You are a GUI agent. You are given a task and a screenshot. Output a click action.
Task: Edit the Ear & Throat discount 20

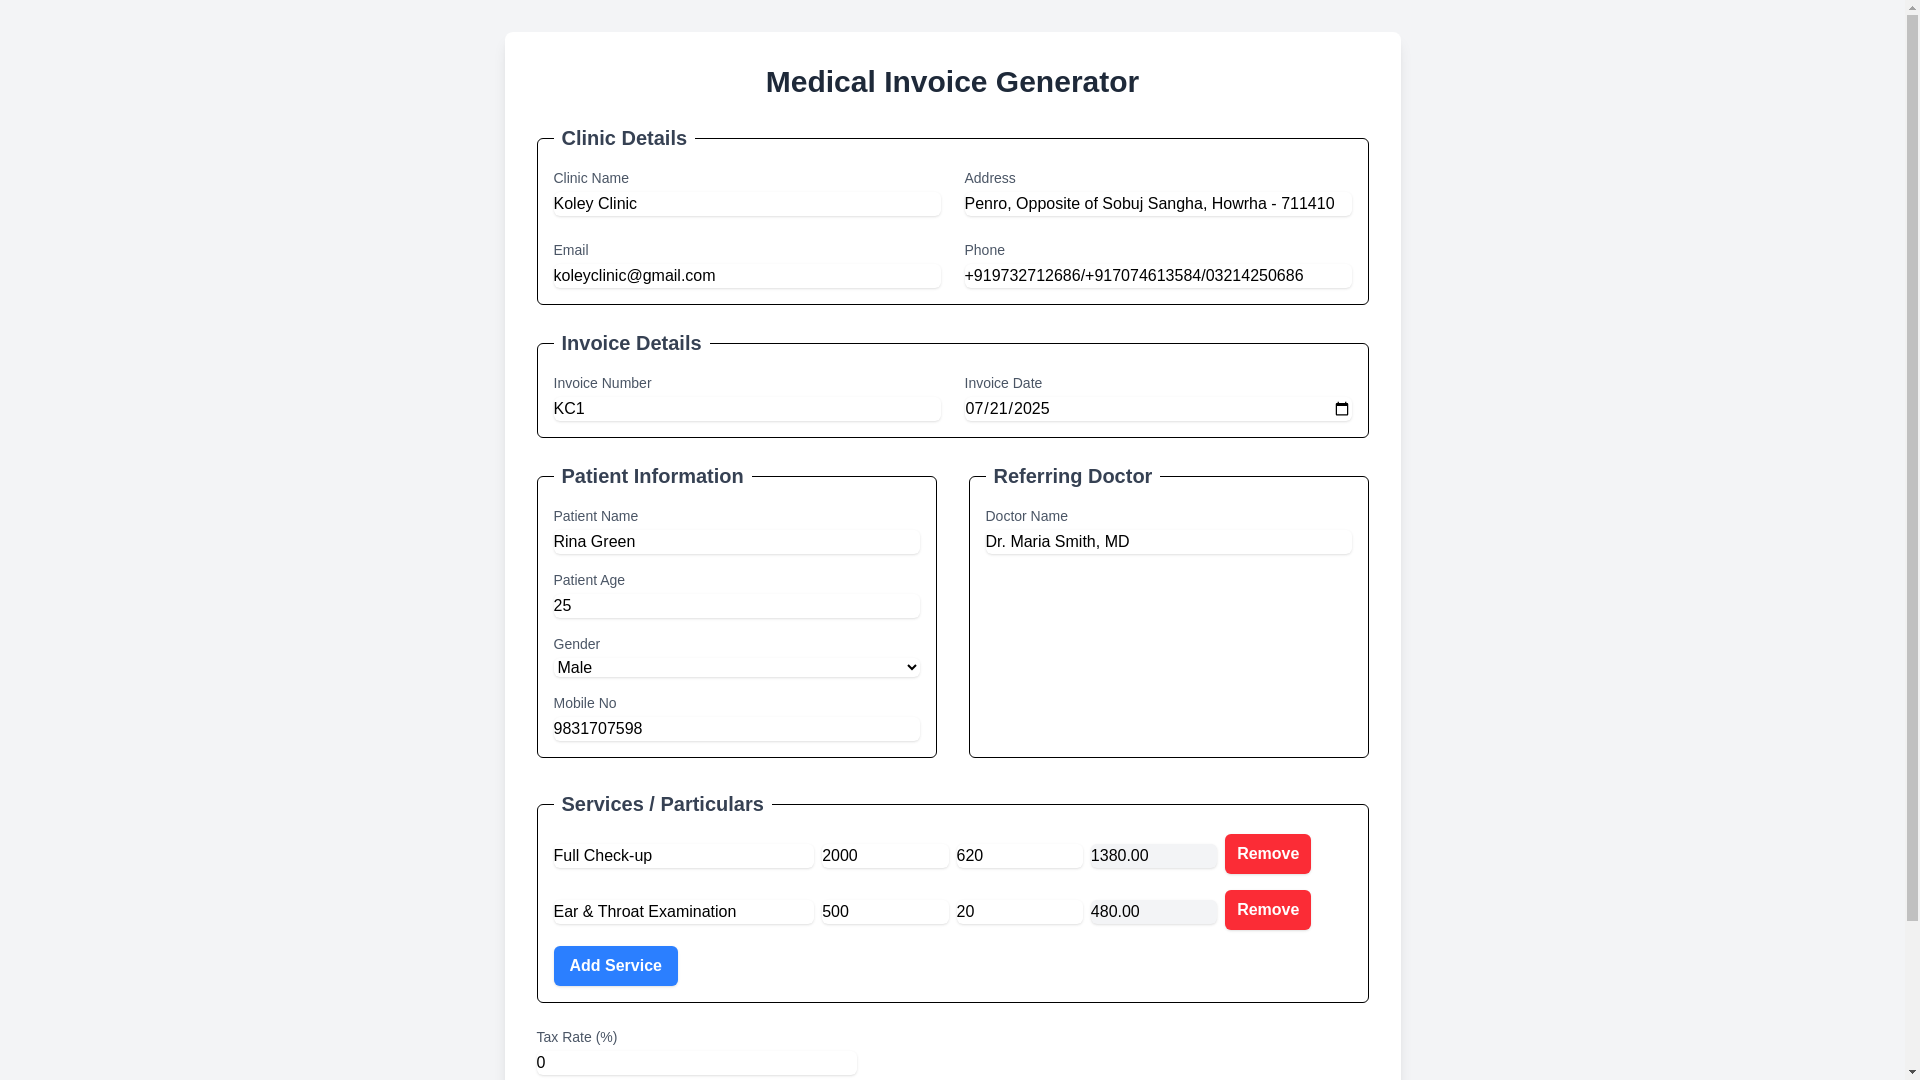(x=1019, y=912)
